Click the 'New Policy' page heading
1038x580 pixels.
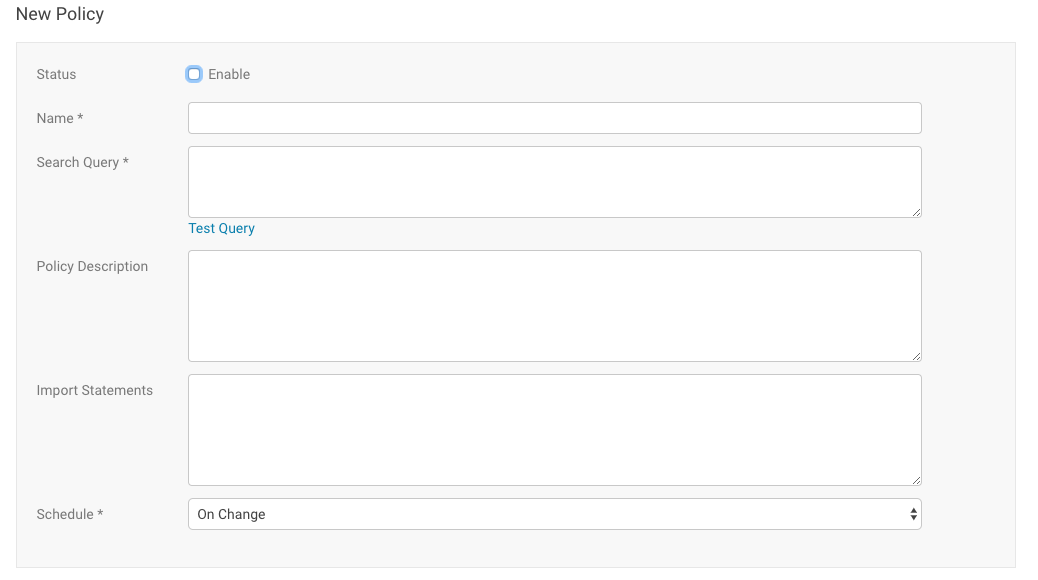(60, 14)
